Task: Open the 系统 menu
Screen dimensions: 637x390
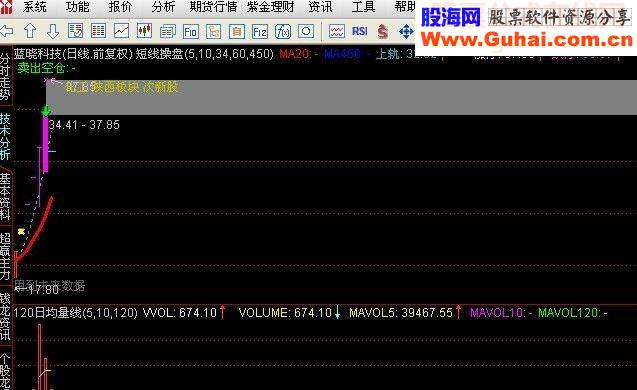Action: tap(35, 6)
